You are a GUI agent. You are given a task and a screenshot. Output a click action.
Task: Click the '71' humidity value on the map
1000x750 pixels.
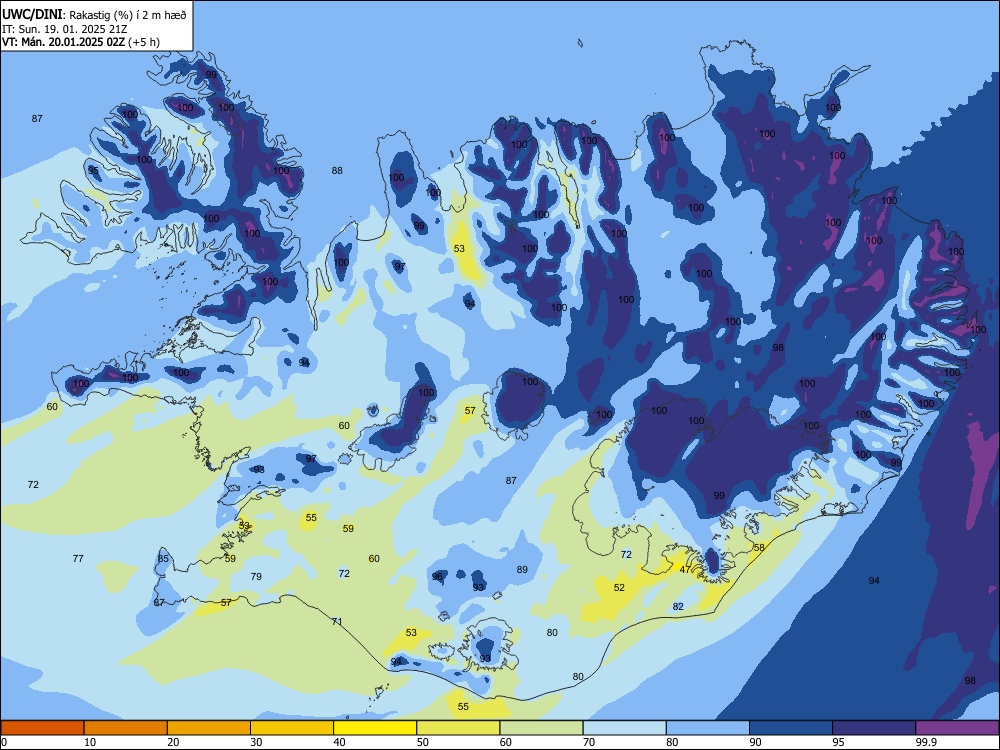coord(337,621)
